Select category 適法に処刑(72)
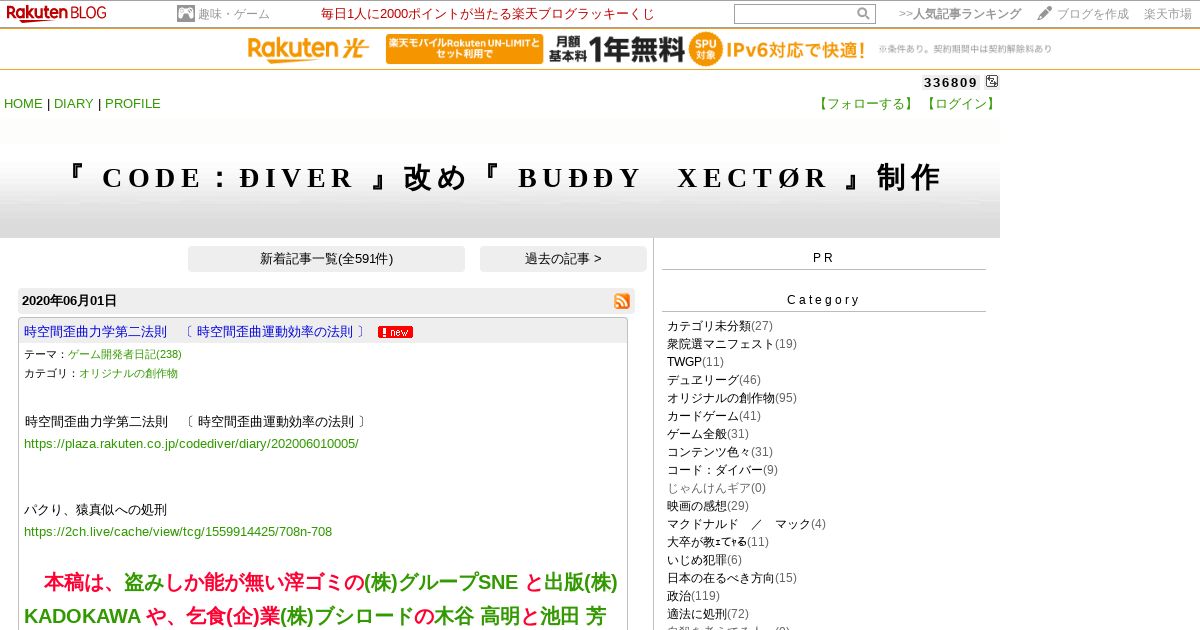This screenshot has height=630, width=1200. click(x=708, y=614)
